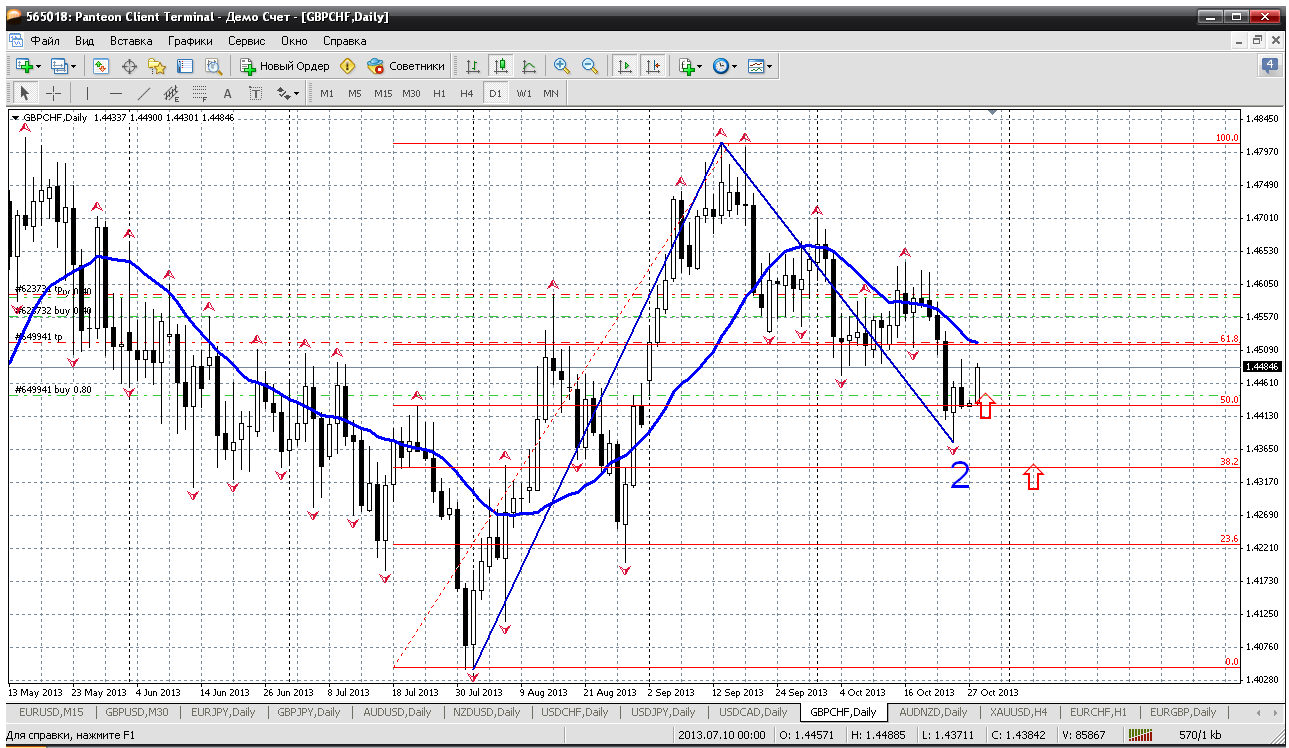Switch to the EURUSD,M15 chart tab
Image resolution: width=1289 pixels, height=748 pixels.
point(49,712)
